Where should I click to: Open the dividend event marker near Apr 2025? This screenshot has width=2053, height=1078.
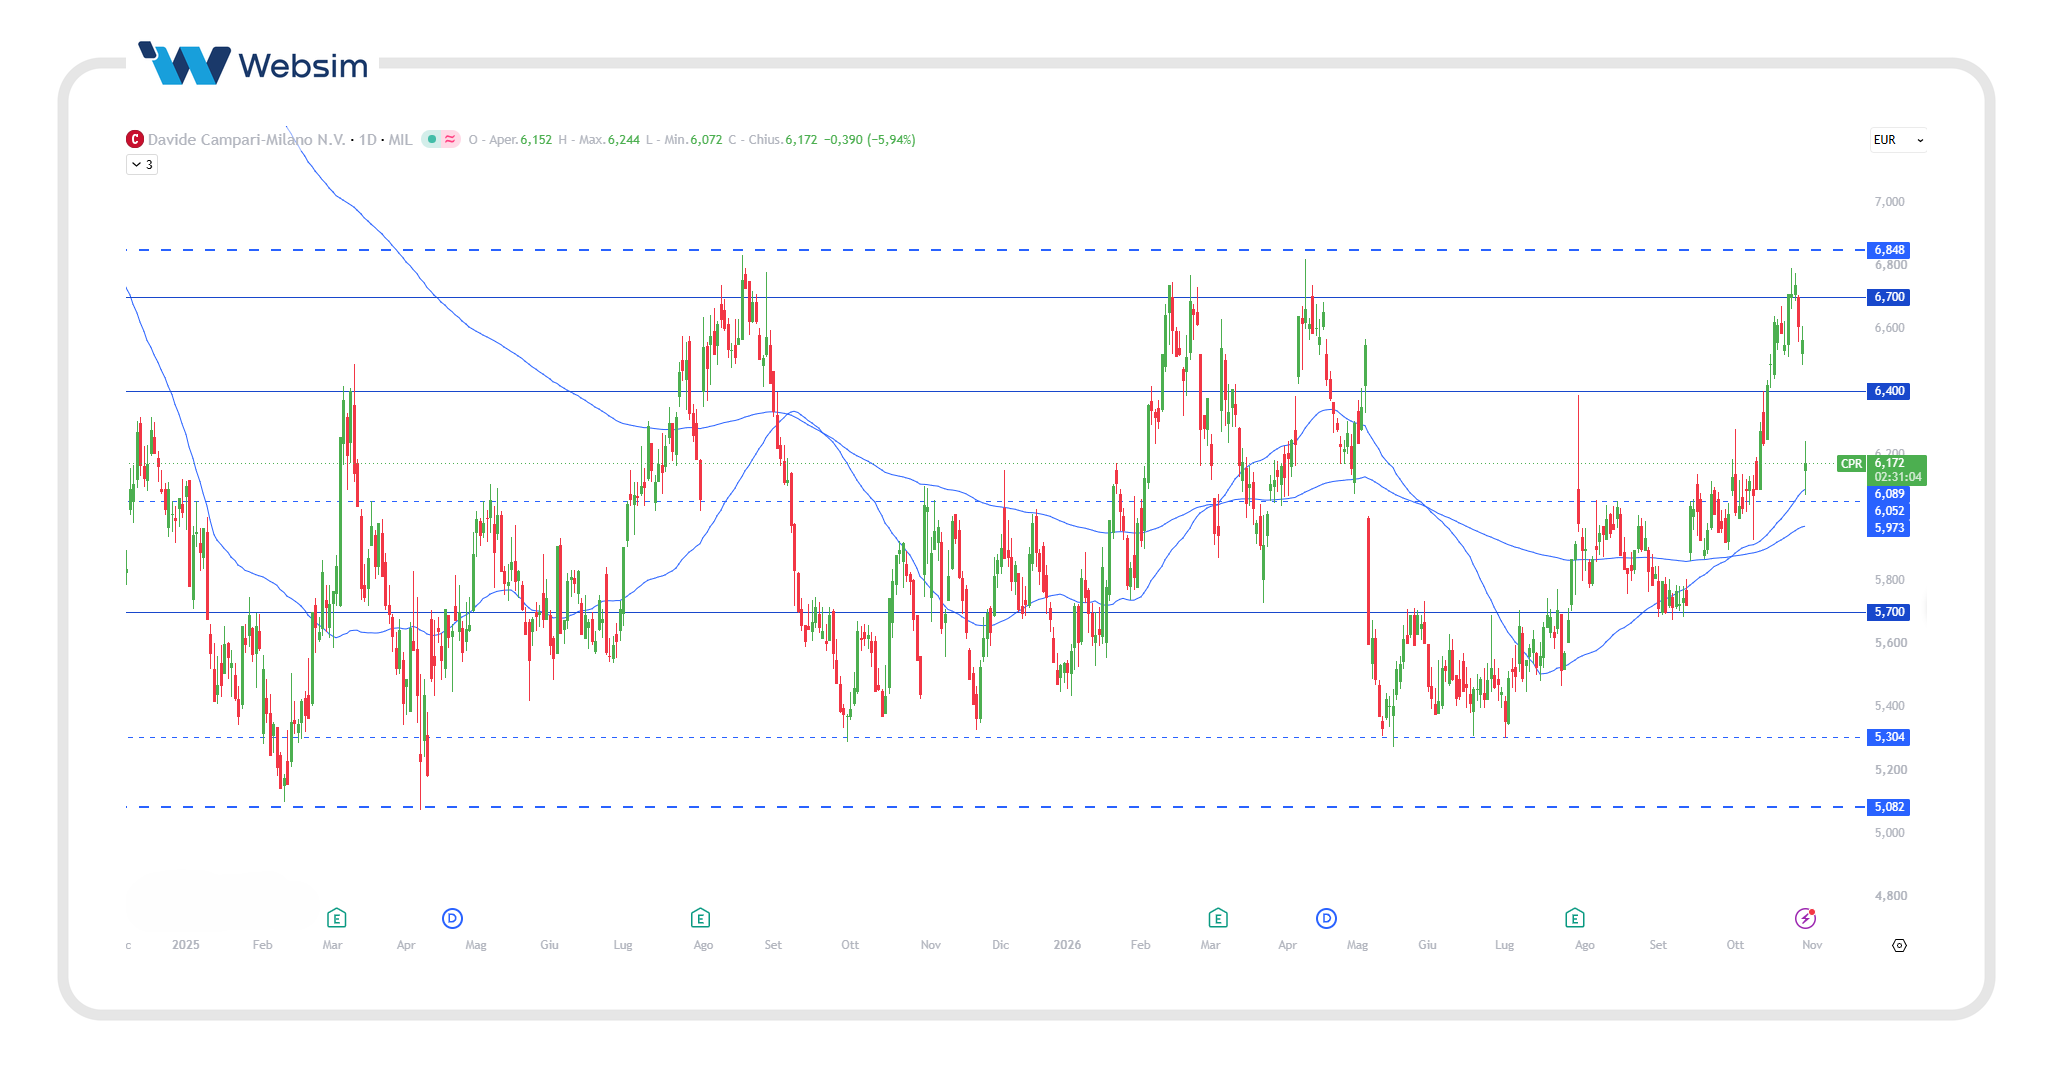pos(452,918)
